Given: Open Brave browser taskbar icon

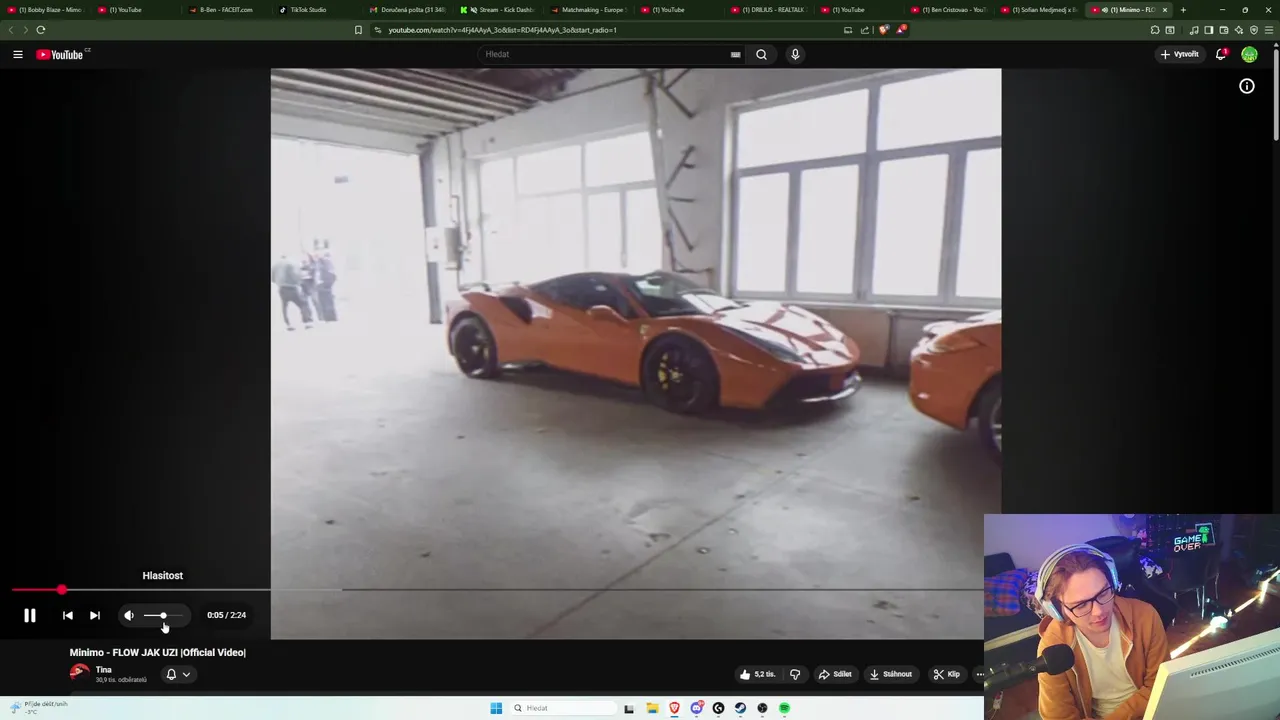Looking at the screenshot, I should click(674, 709).
